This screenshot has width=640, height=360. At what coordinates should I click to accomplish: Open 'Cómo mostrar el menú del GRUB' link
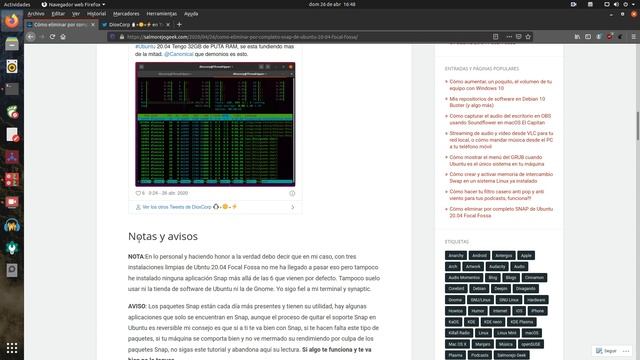pos(497,160)
